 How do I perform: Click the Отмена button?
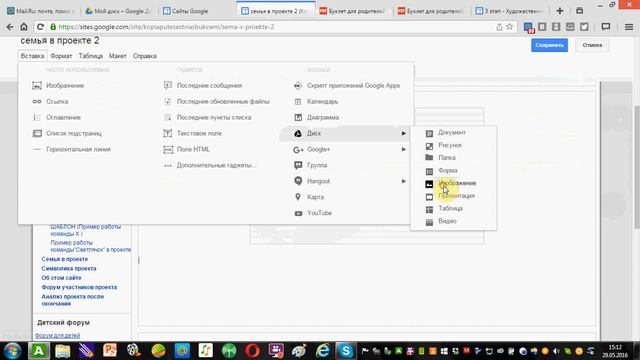tap(592, 45)
